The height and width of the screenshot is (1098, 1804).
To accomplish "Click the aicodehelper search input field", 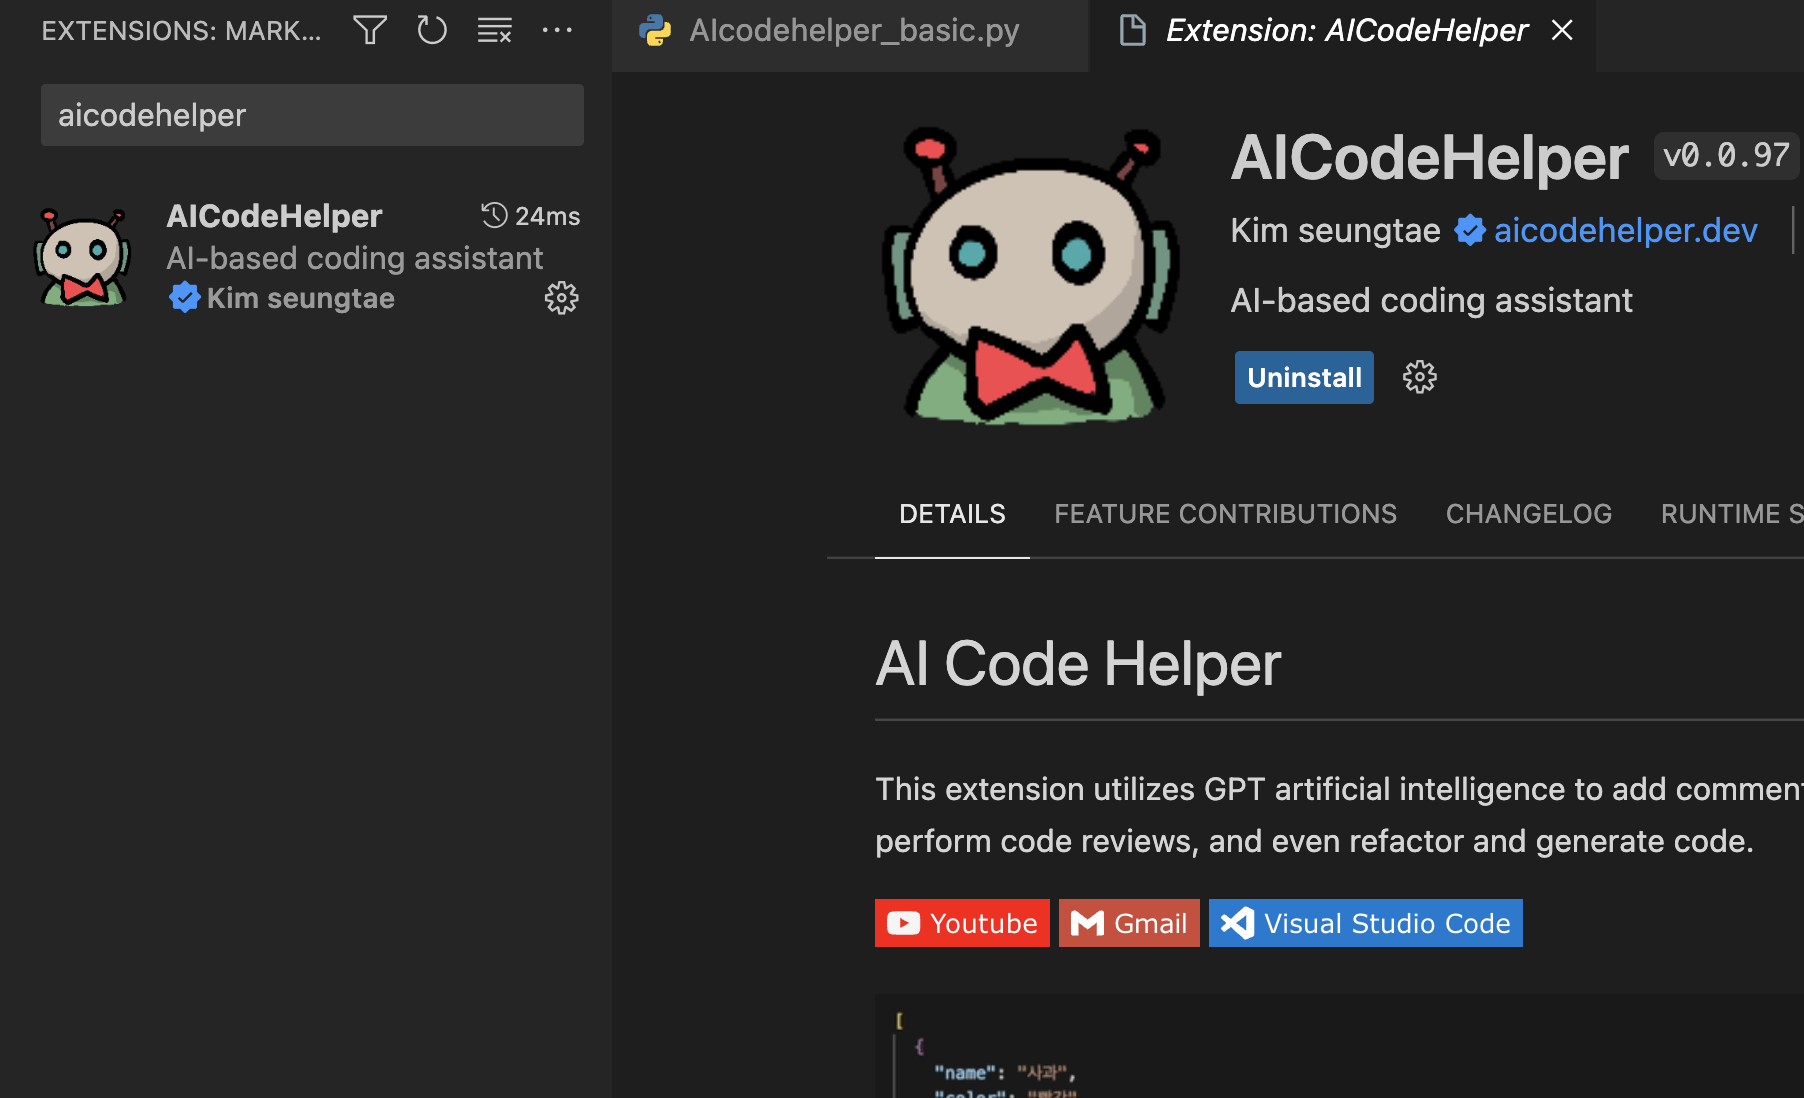I will tap(312, 115).
